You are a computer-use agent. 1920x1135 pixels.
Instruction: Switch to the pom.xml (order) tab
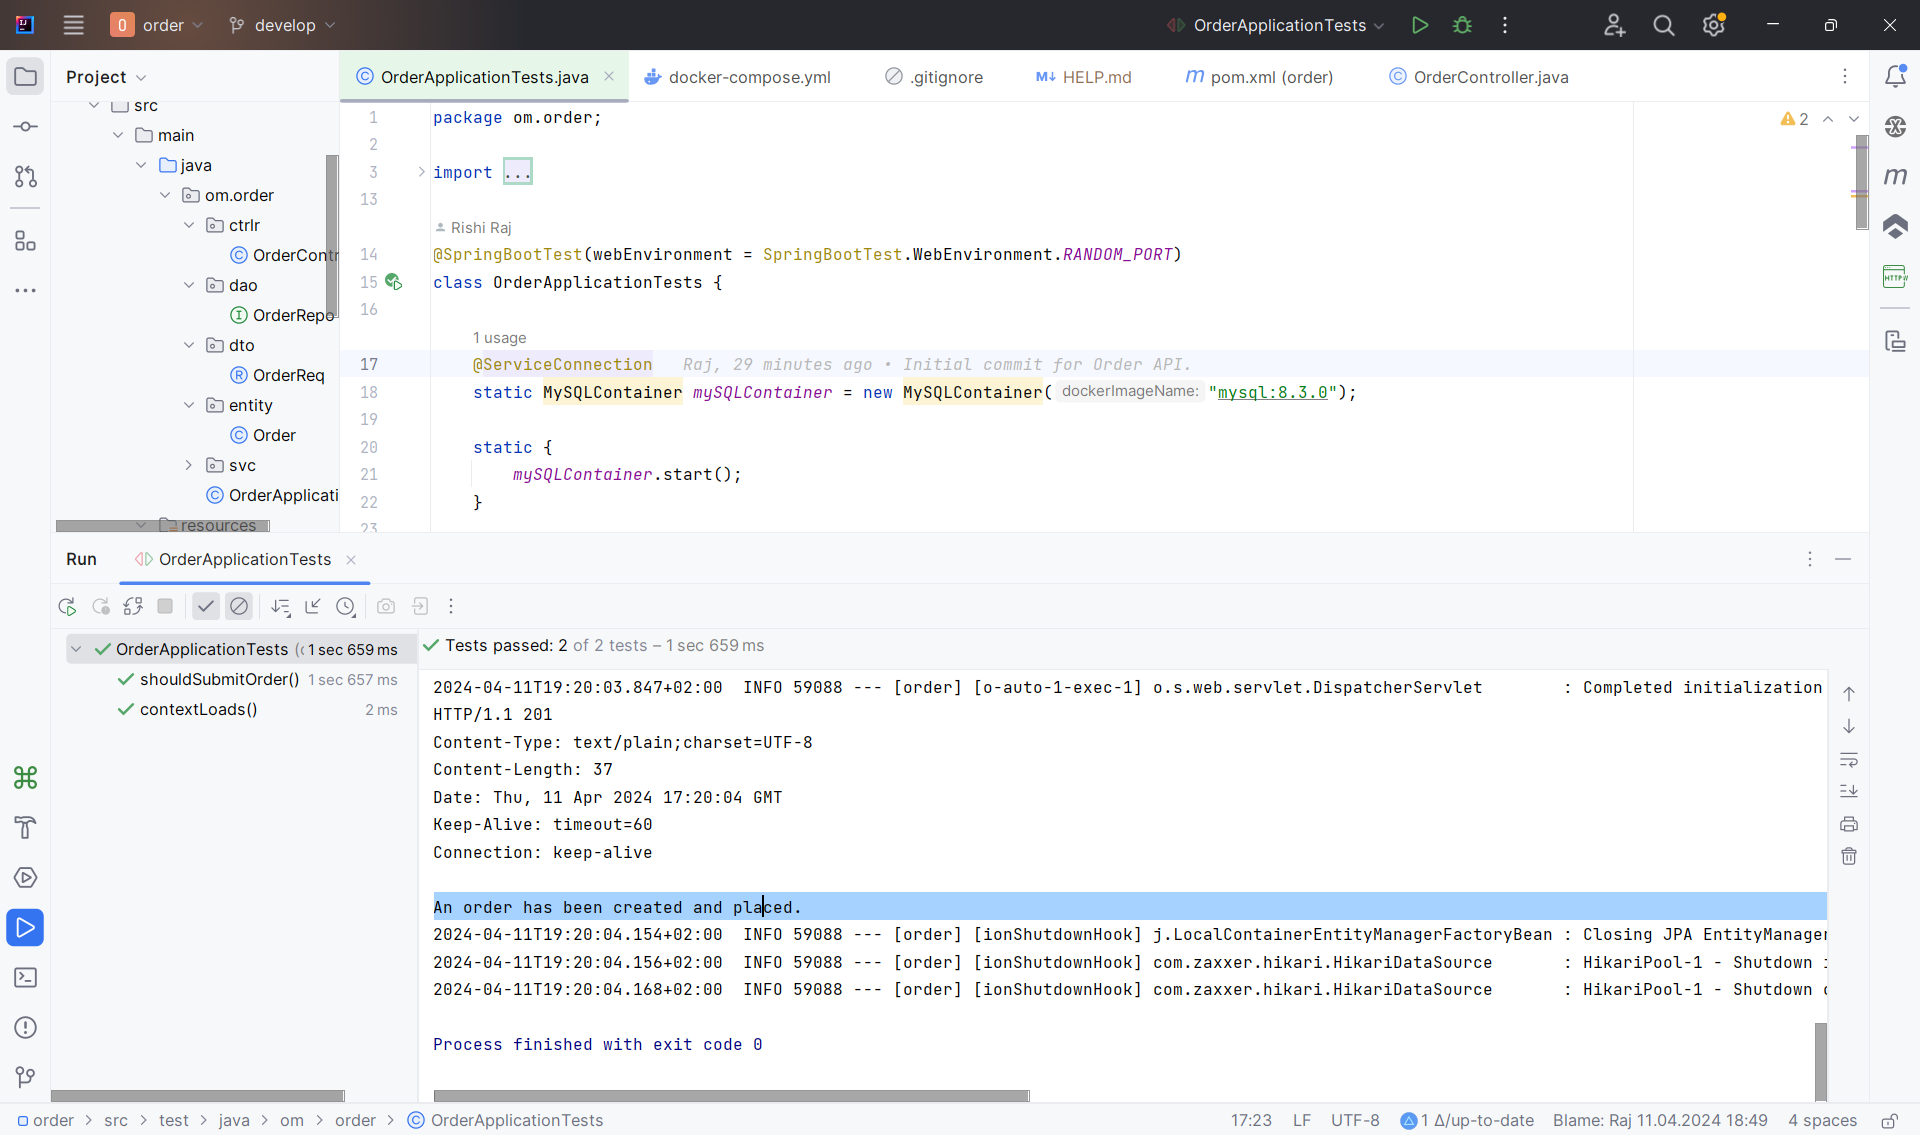pyautogui.click(x=1270, y=77)
